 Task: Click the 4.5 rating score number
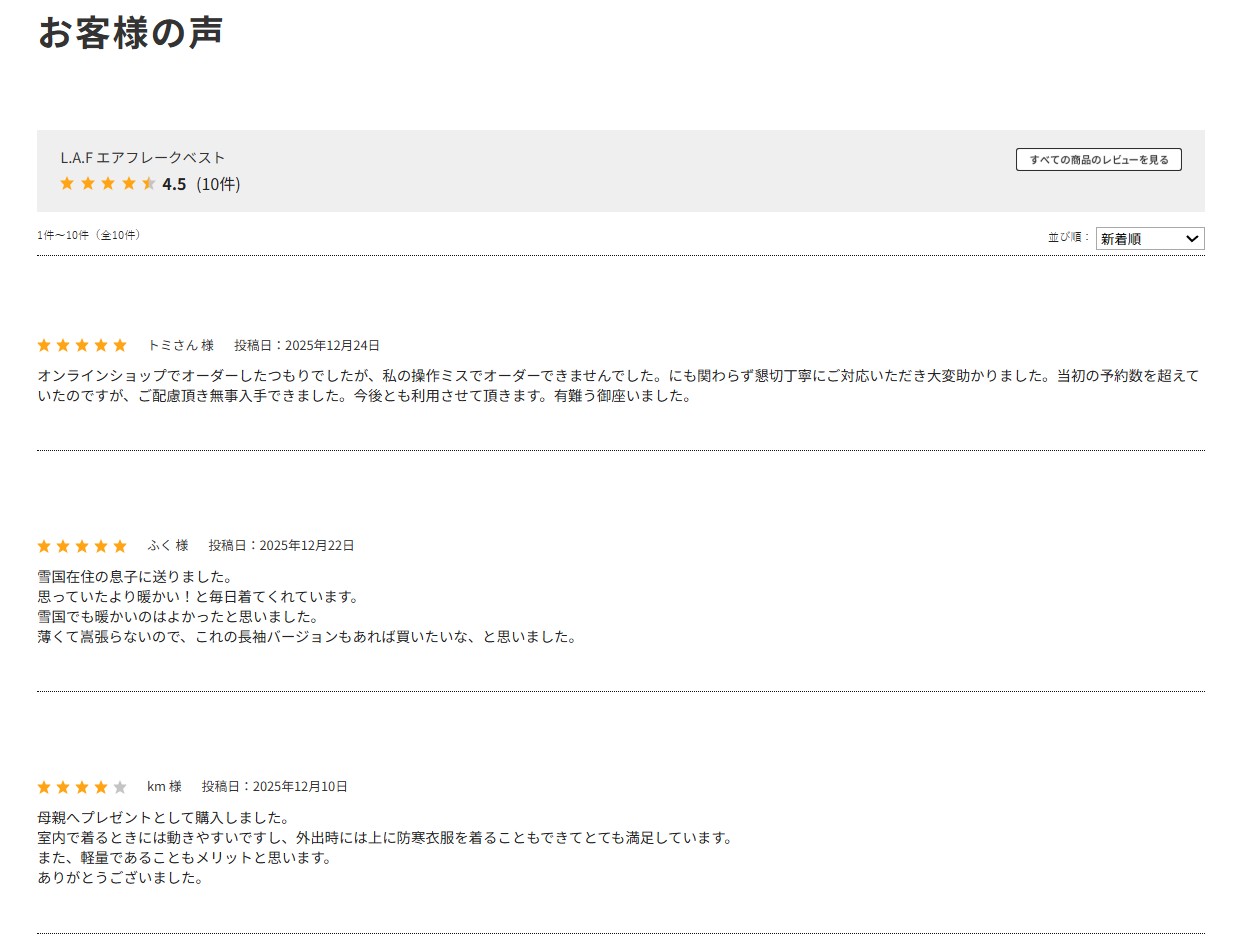click(x=174, y=184)
